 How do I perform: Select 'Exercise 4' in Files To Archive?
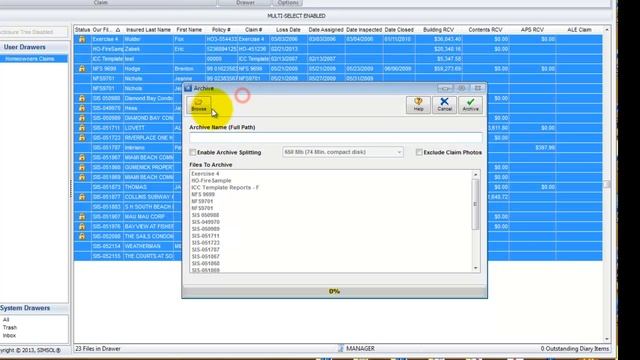coord(205,173)
